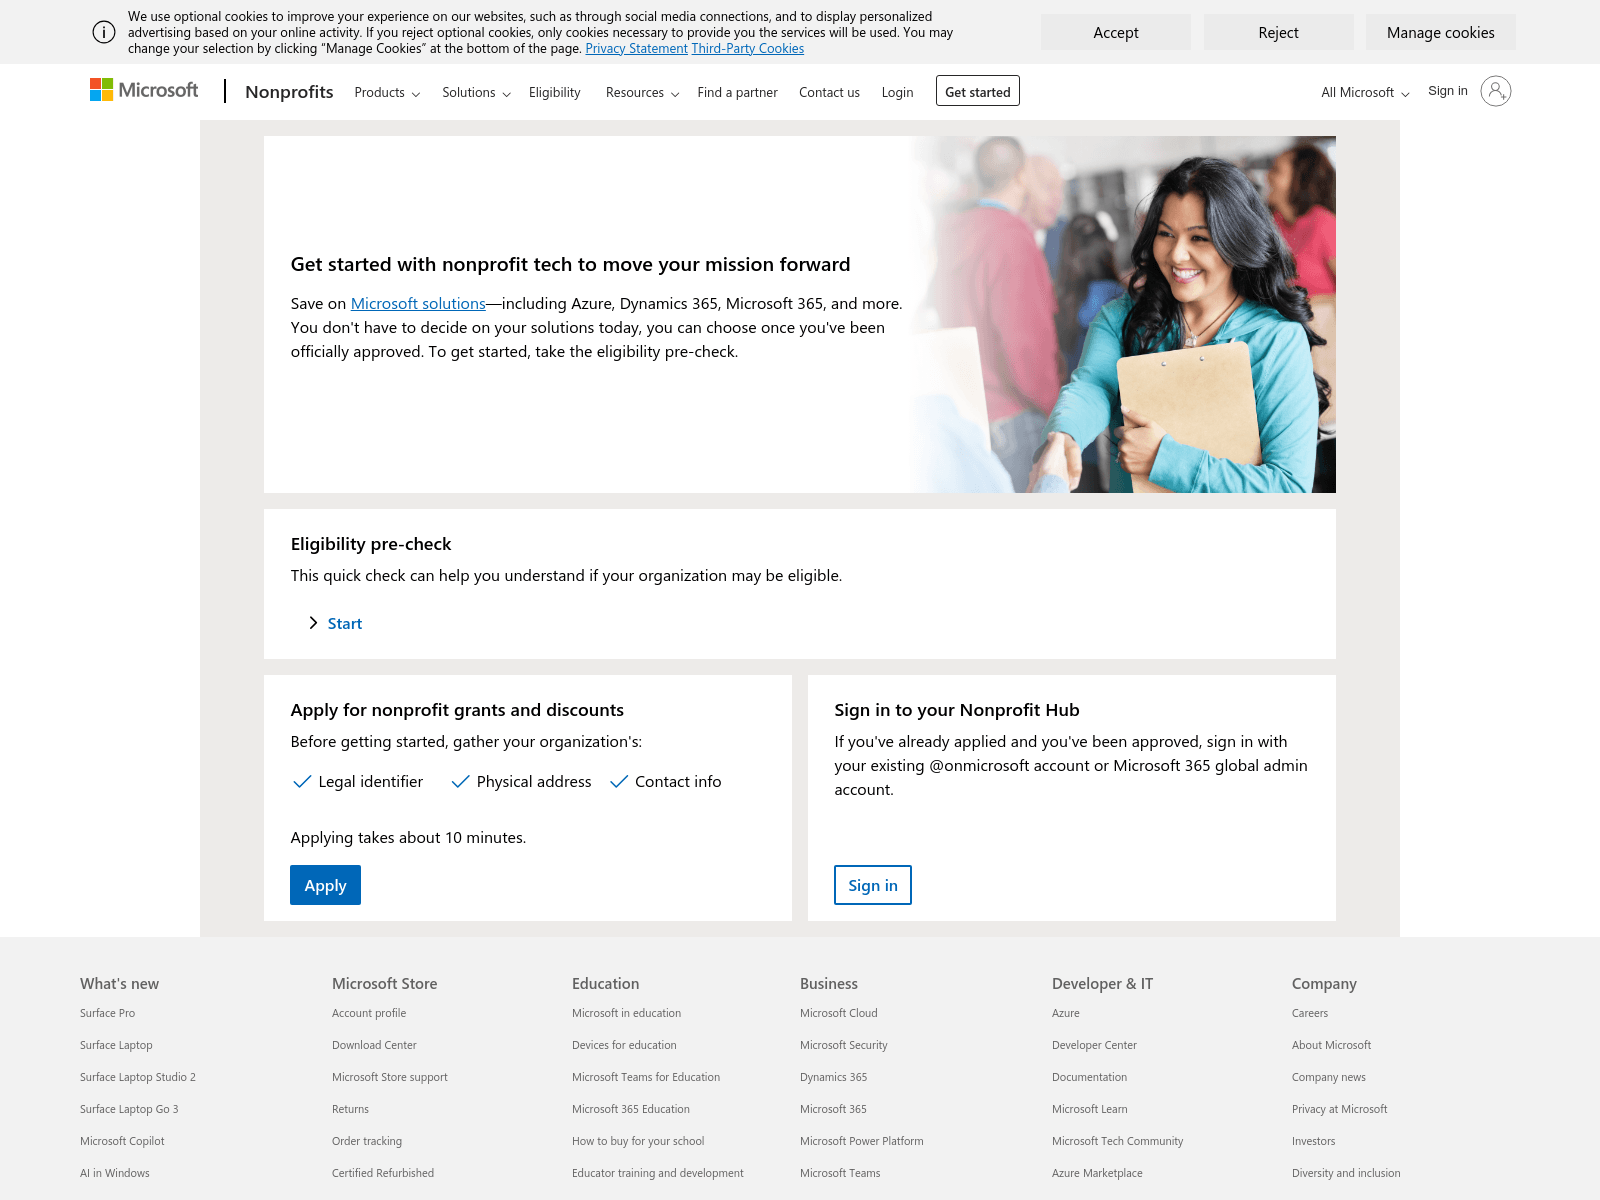Expand the Start eligibility pre-check chevron
The width and height of the screenshot is (1600, 1200).
[313, 623]
